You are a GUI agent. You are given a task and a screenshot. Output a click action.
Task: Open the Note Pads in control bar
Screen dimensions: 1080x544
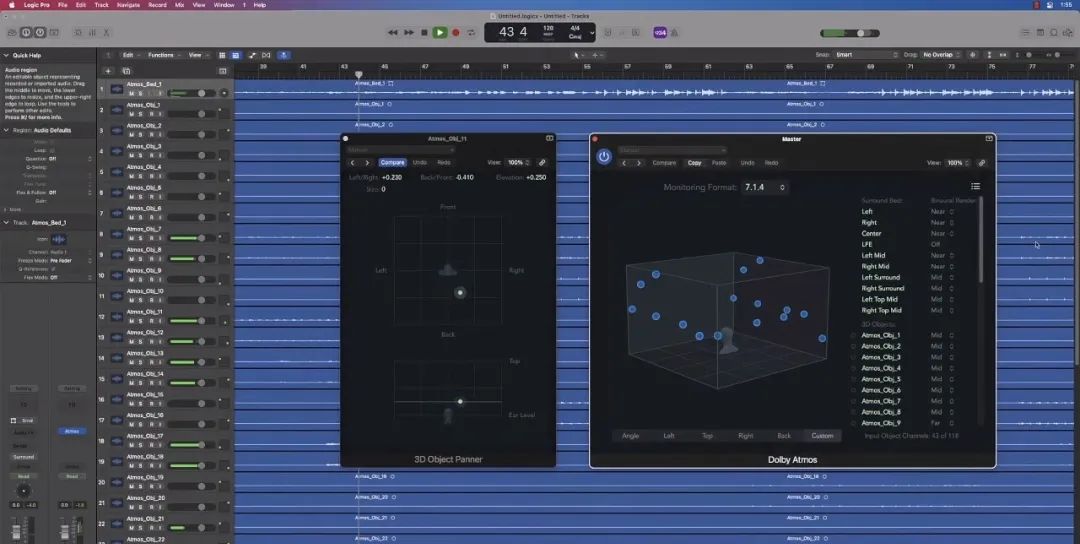pyautogui.click(x=1040, y=32)
